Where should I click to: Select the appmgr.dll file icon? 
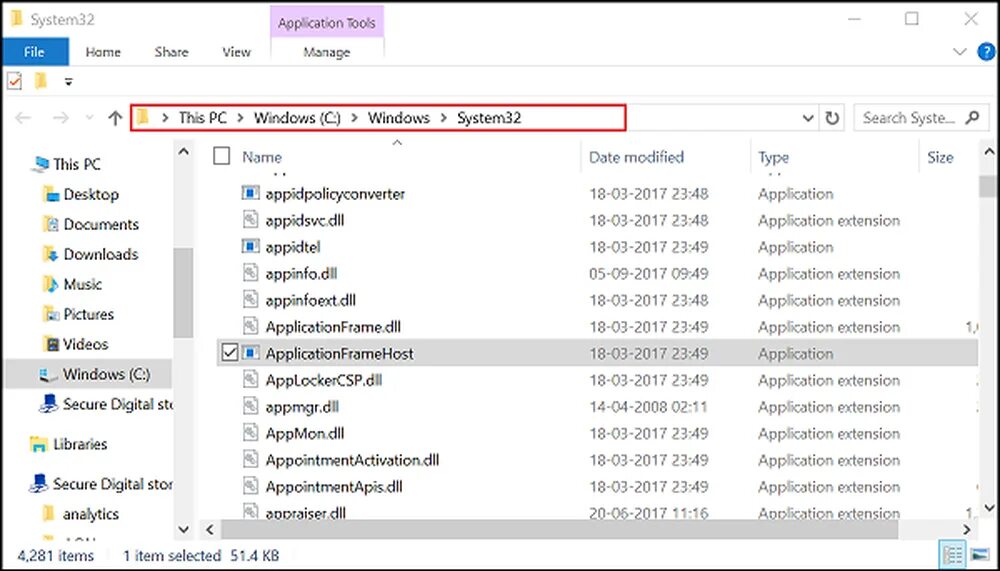coord(251,406)
